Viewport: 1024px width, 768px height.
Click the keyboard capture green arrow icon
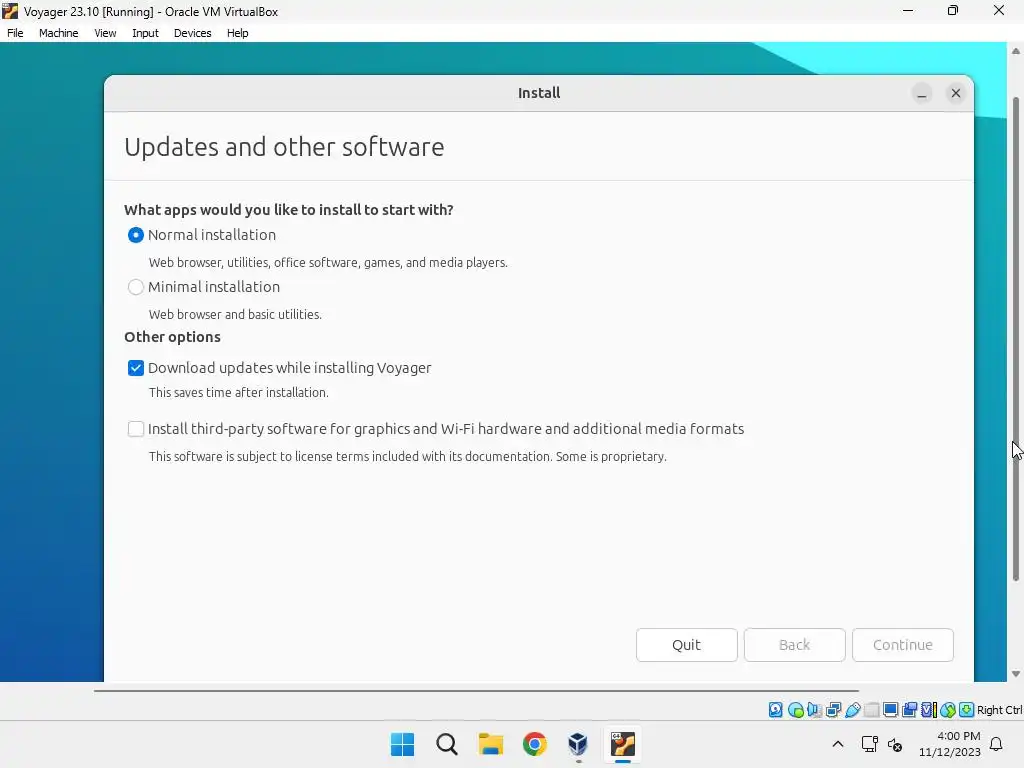coord(967,710)
